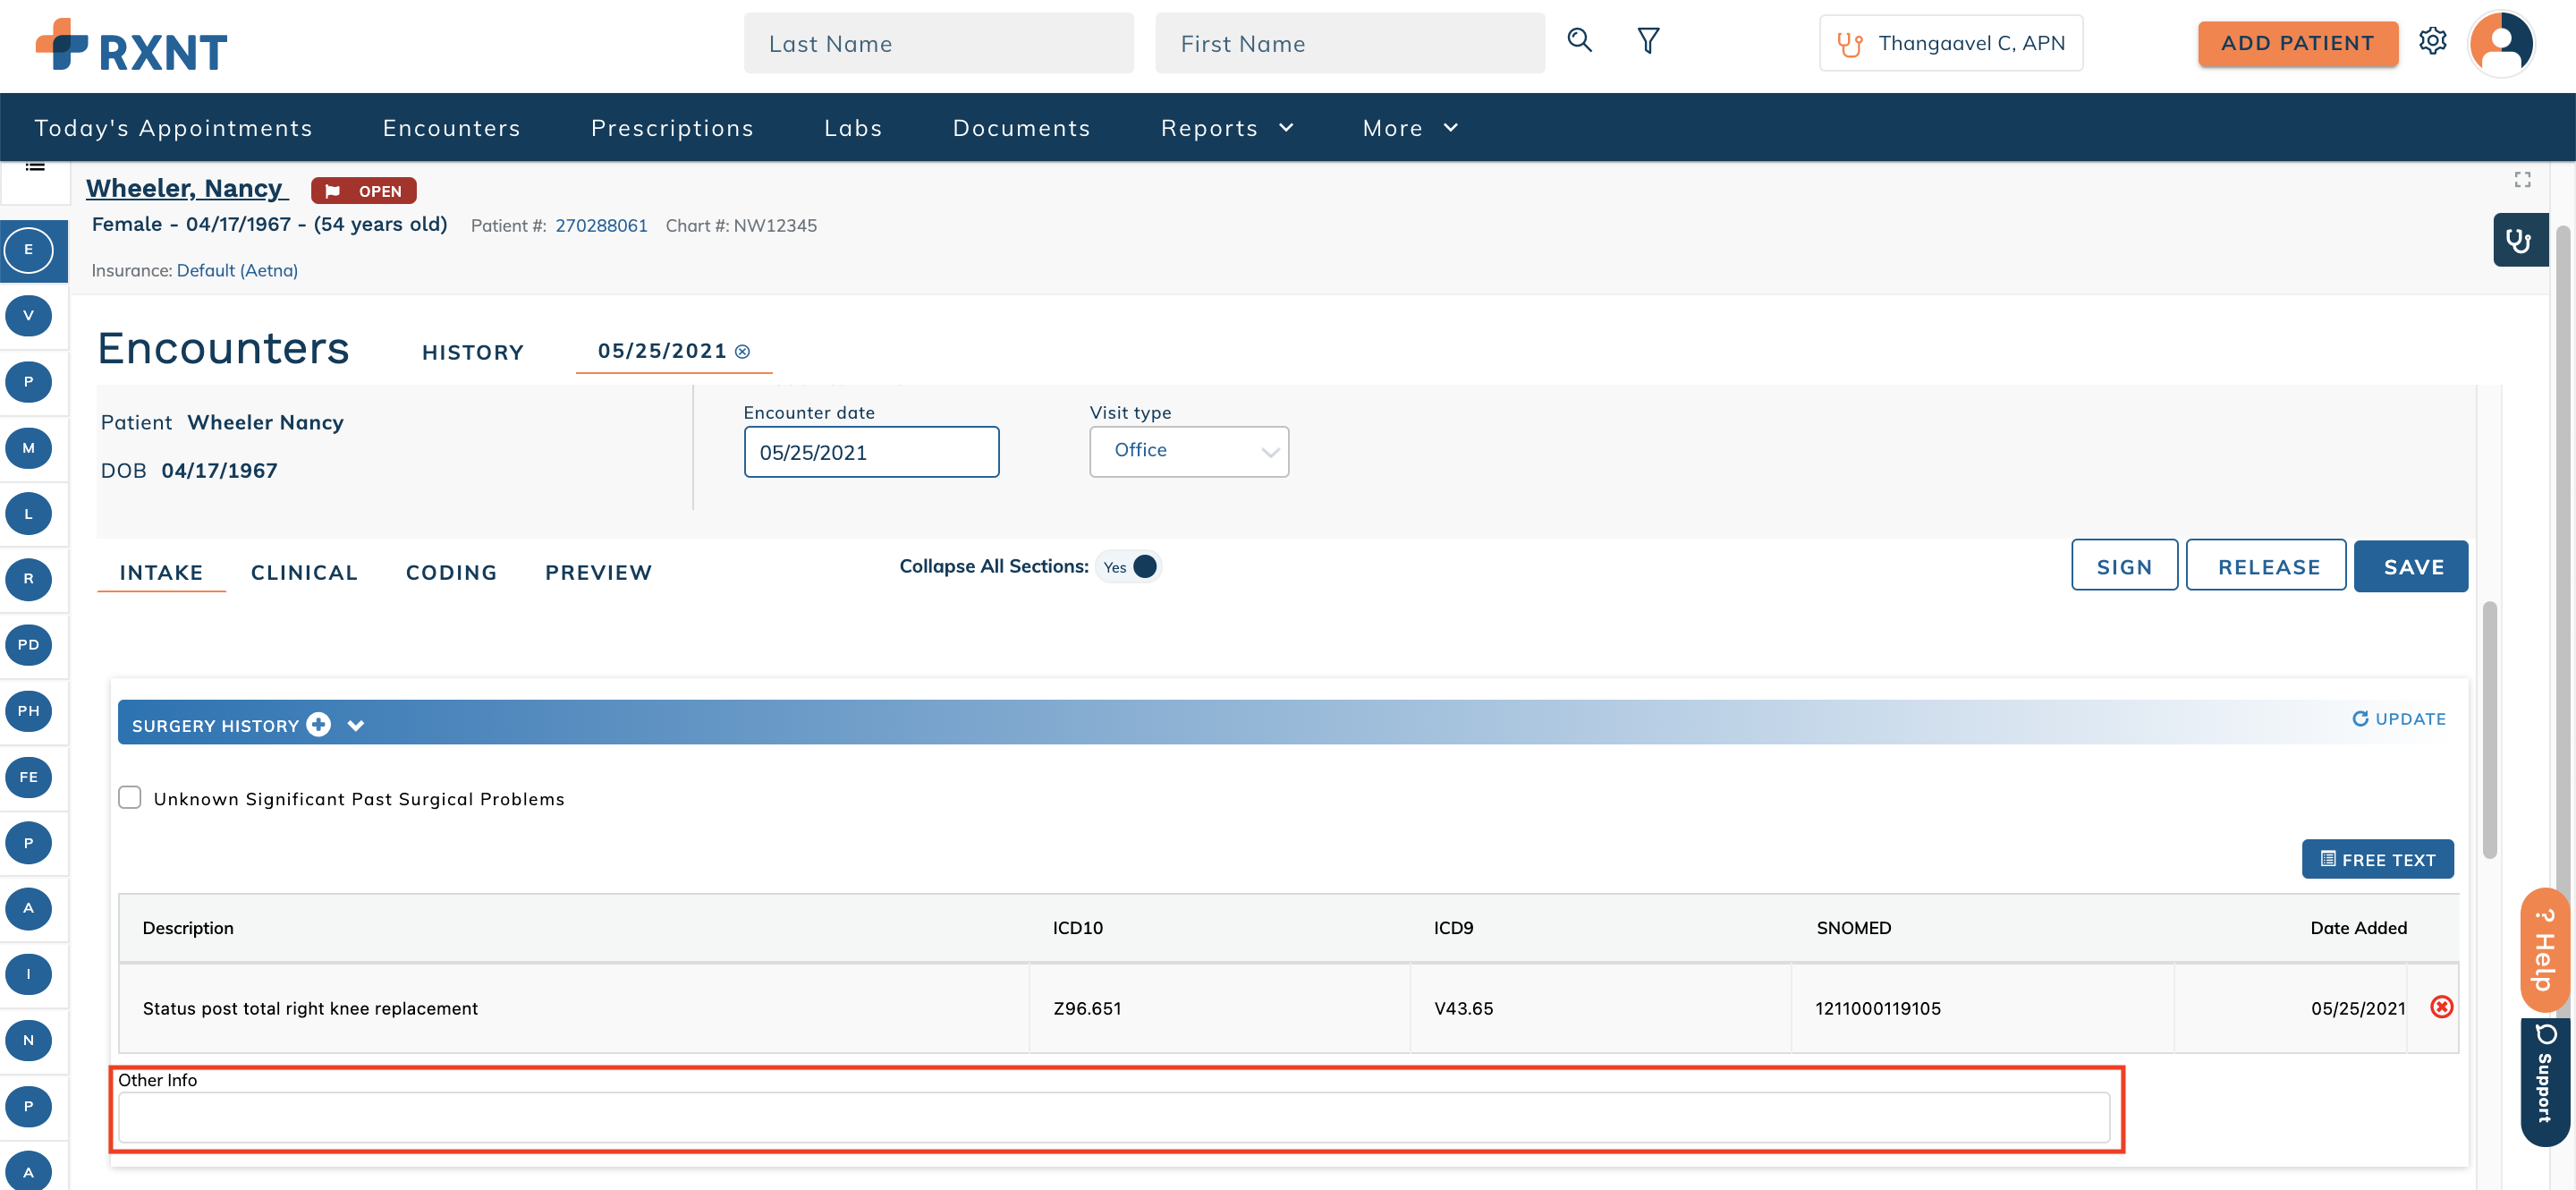The width and height of the screenshot is (2576, 1190).
Task: Select the E sidebar circle
Action: coord(28,250)
